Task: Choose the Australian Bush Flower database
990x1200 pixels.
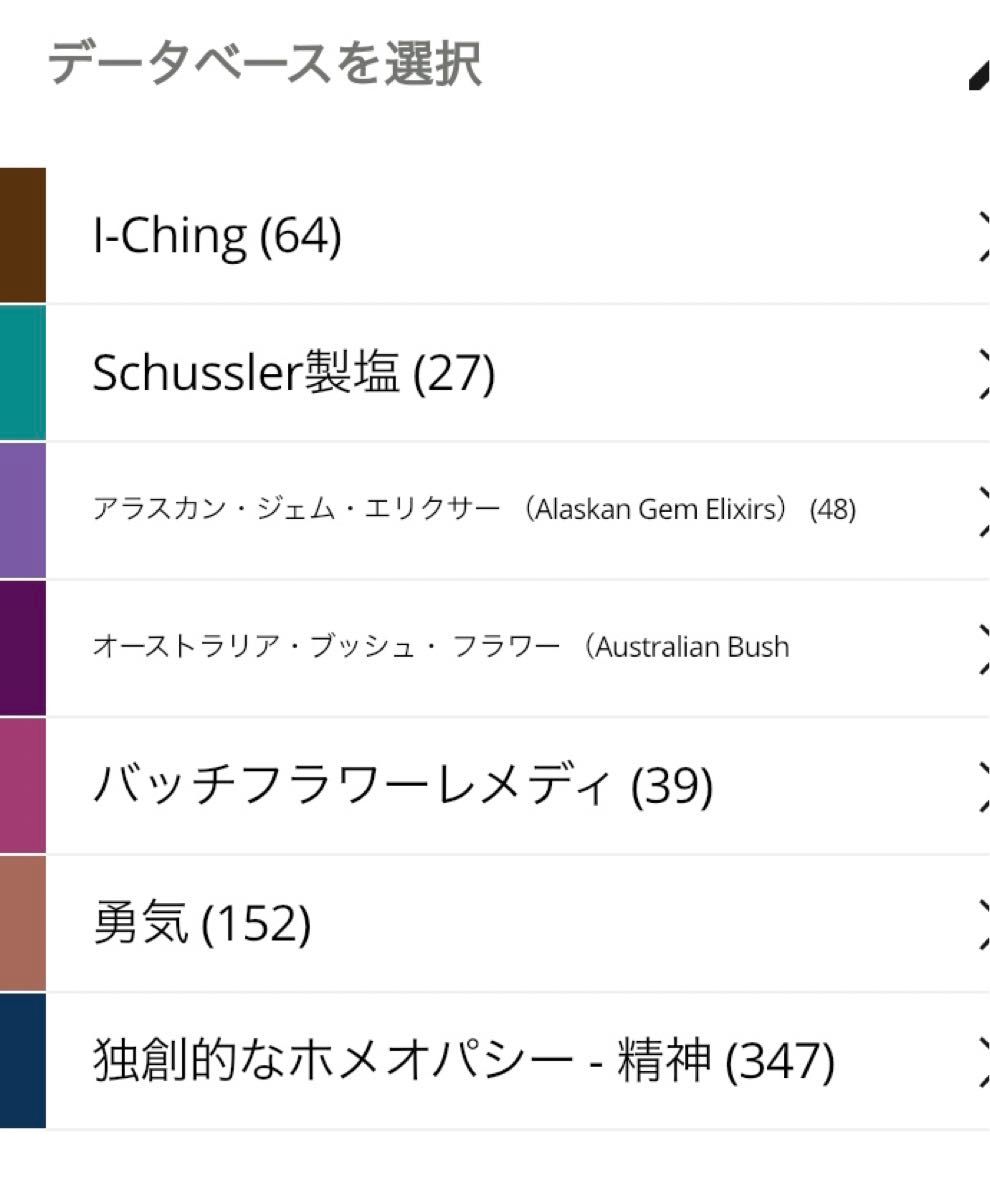Action: pos(440,647)
